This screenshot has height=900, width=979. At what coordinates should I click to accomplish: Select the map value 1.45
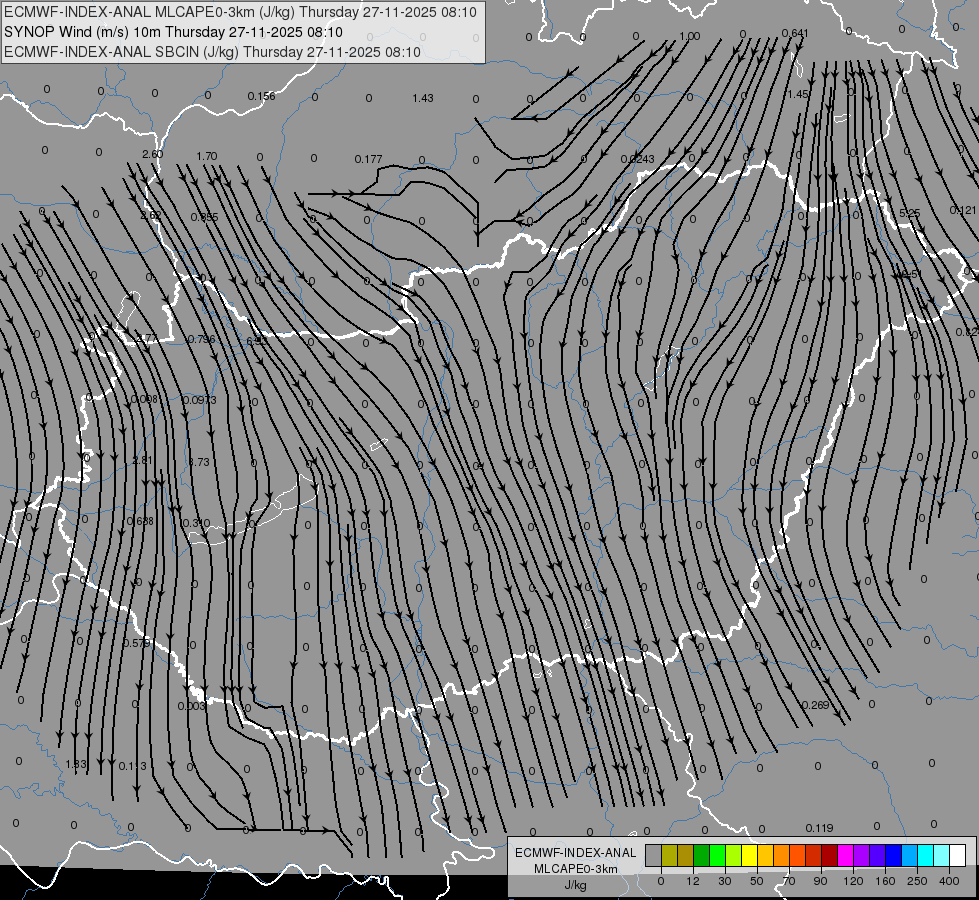pyautogui.click(x=798, y=94)
